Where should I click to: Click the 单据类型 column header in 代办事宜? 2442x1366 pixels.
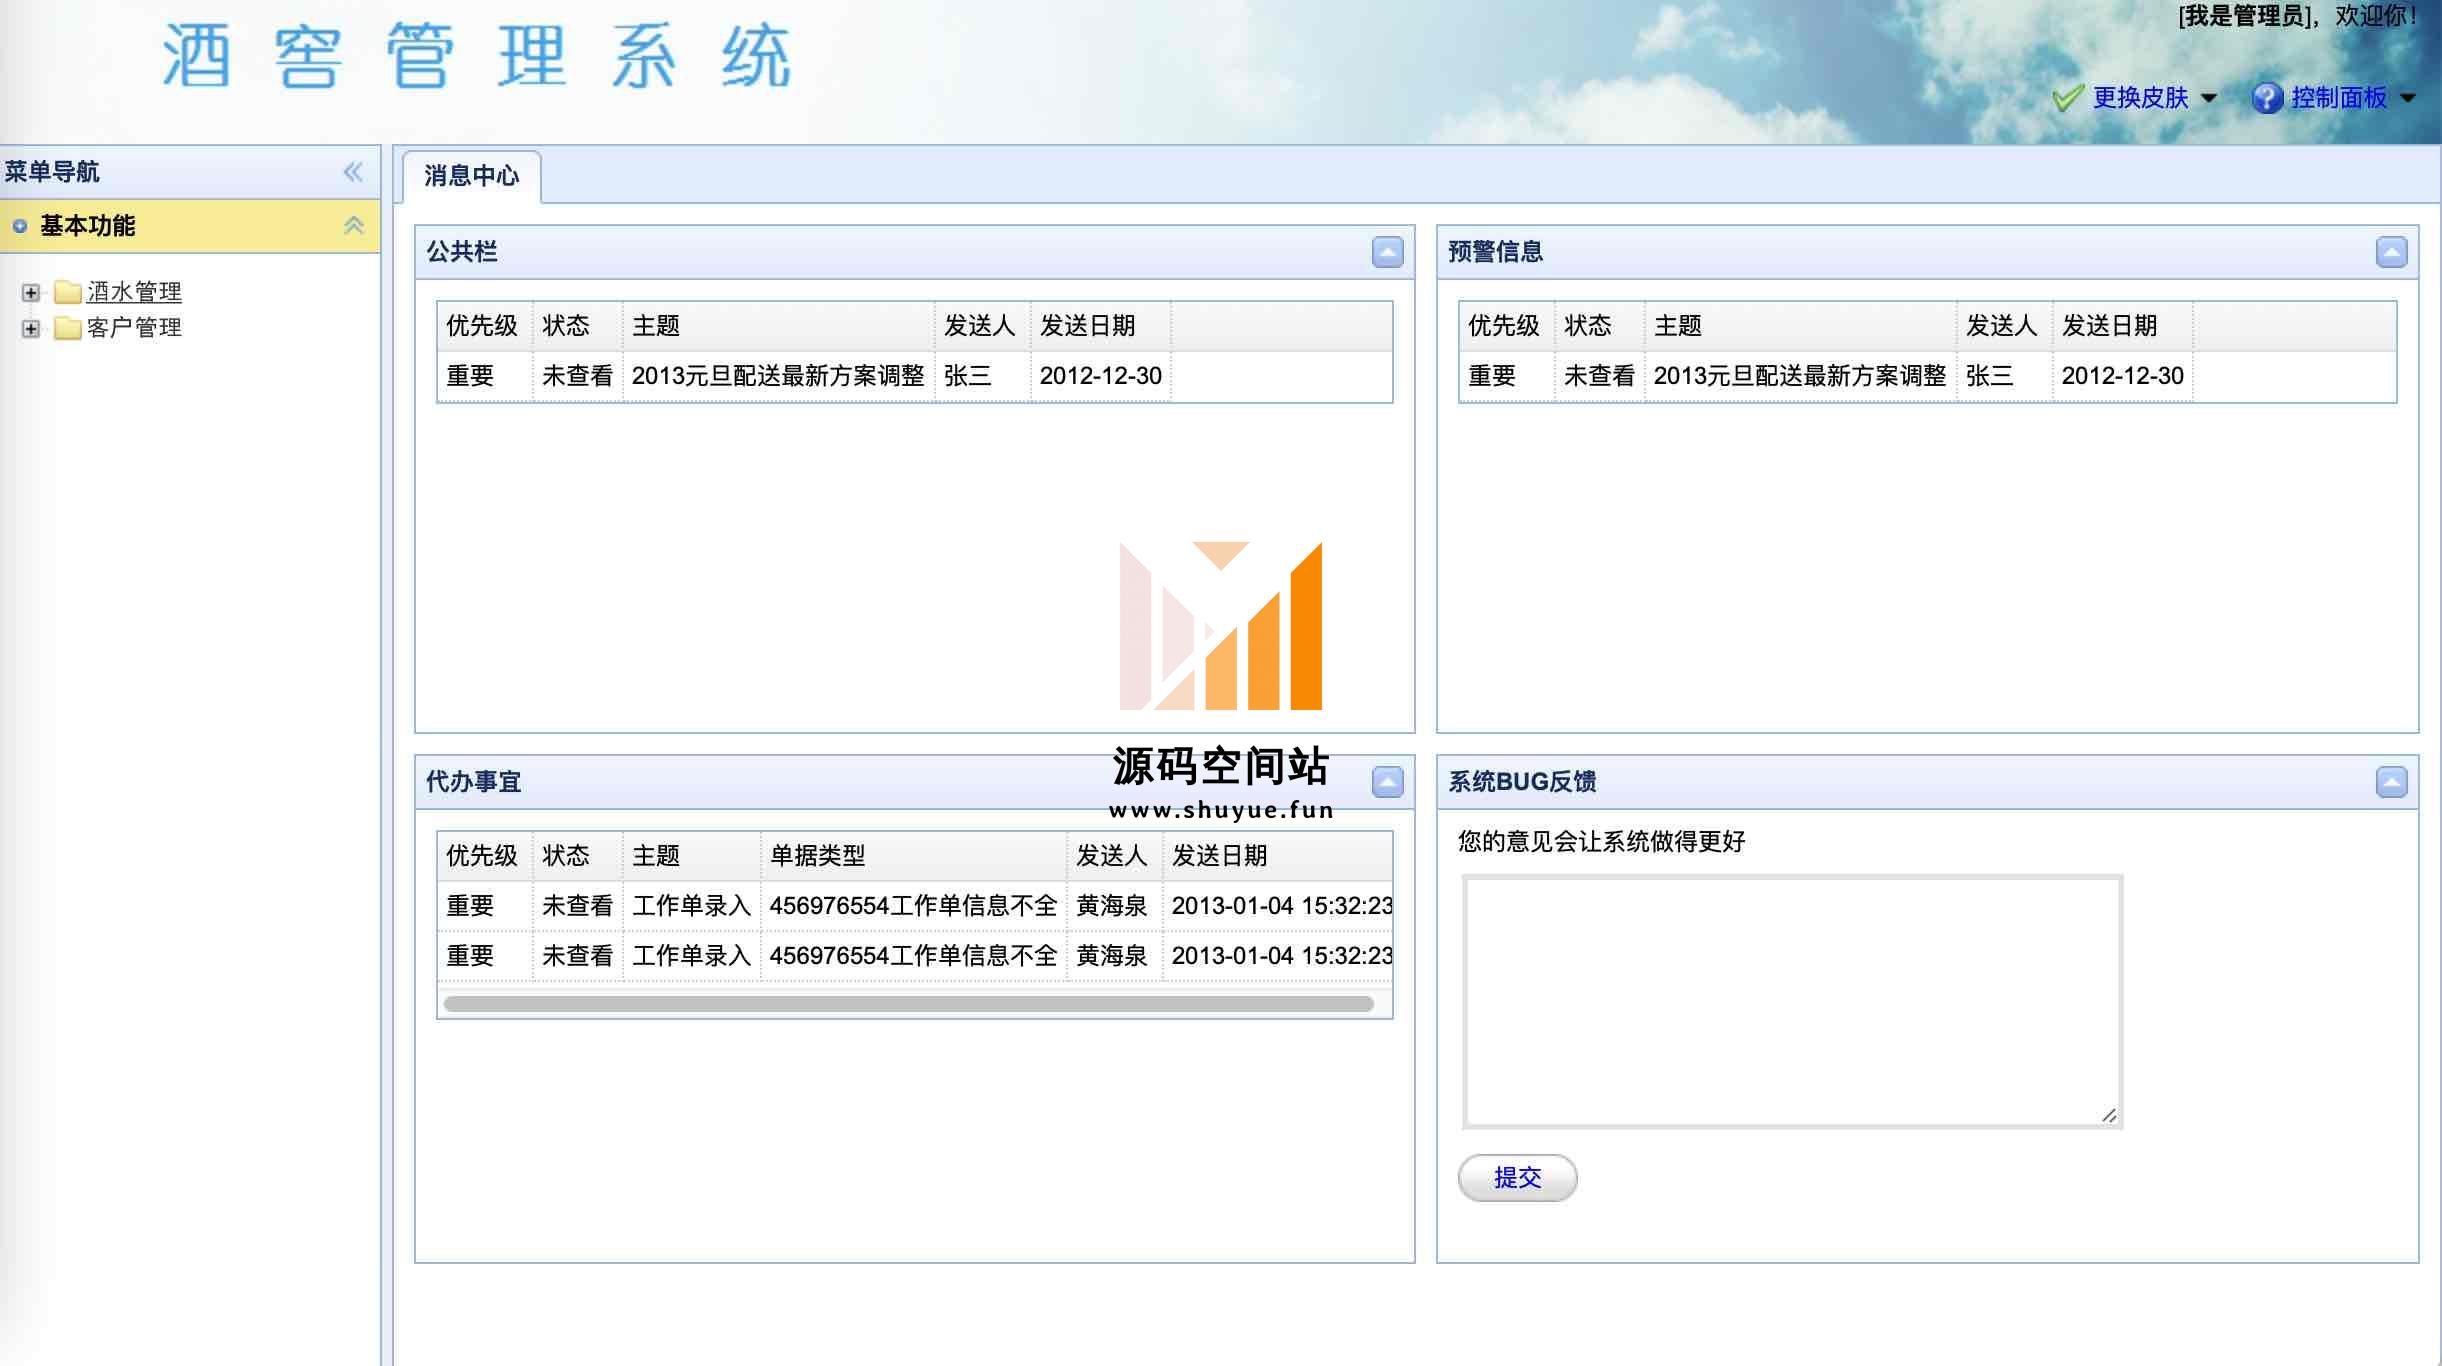tap(914, 856)
